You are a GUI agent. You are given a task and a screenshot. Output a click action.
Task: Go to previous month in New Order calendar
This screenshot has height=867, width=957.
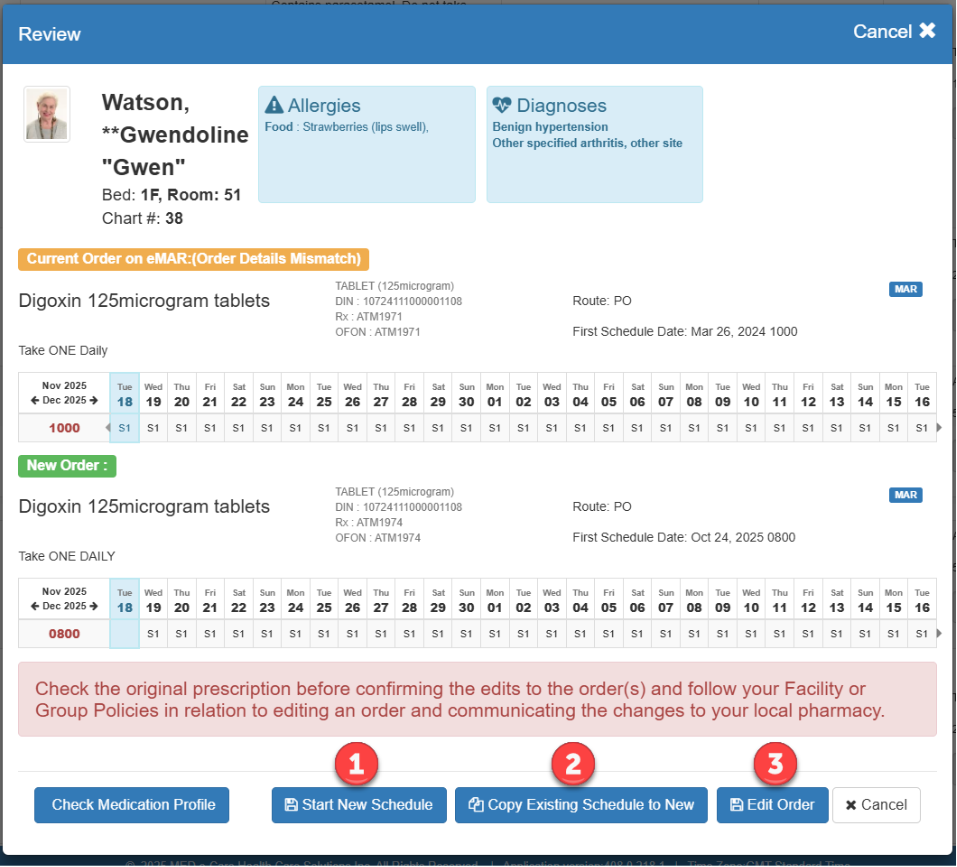pyautogui.click(x=35, y=606)
